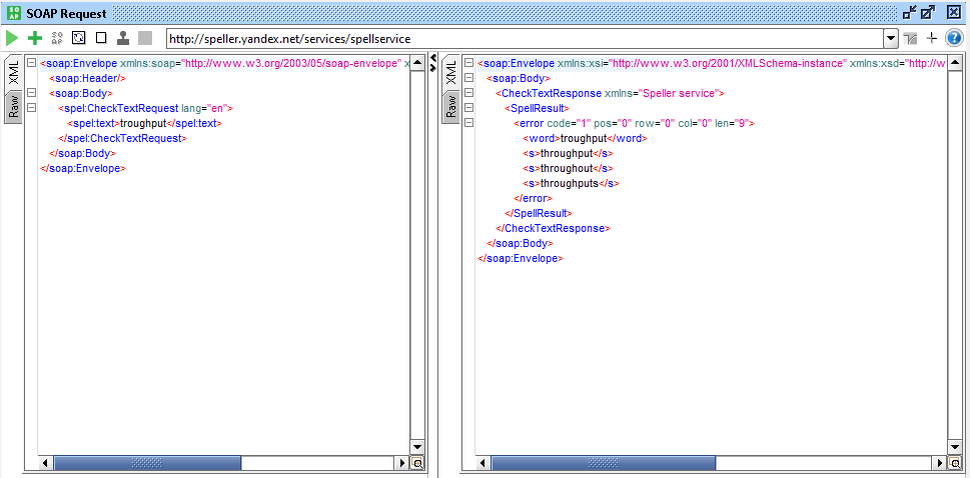The width and height of the screenshot is (970, 478).
Task: Collapse soap:Envelope node in request pane
Action: point(31,62)
